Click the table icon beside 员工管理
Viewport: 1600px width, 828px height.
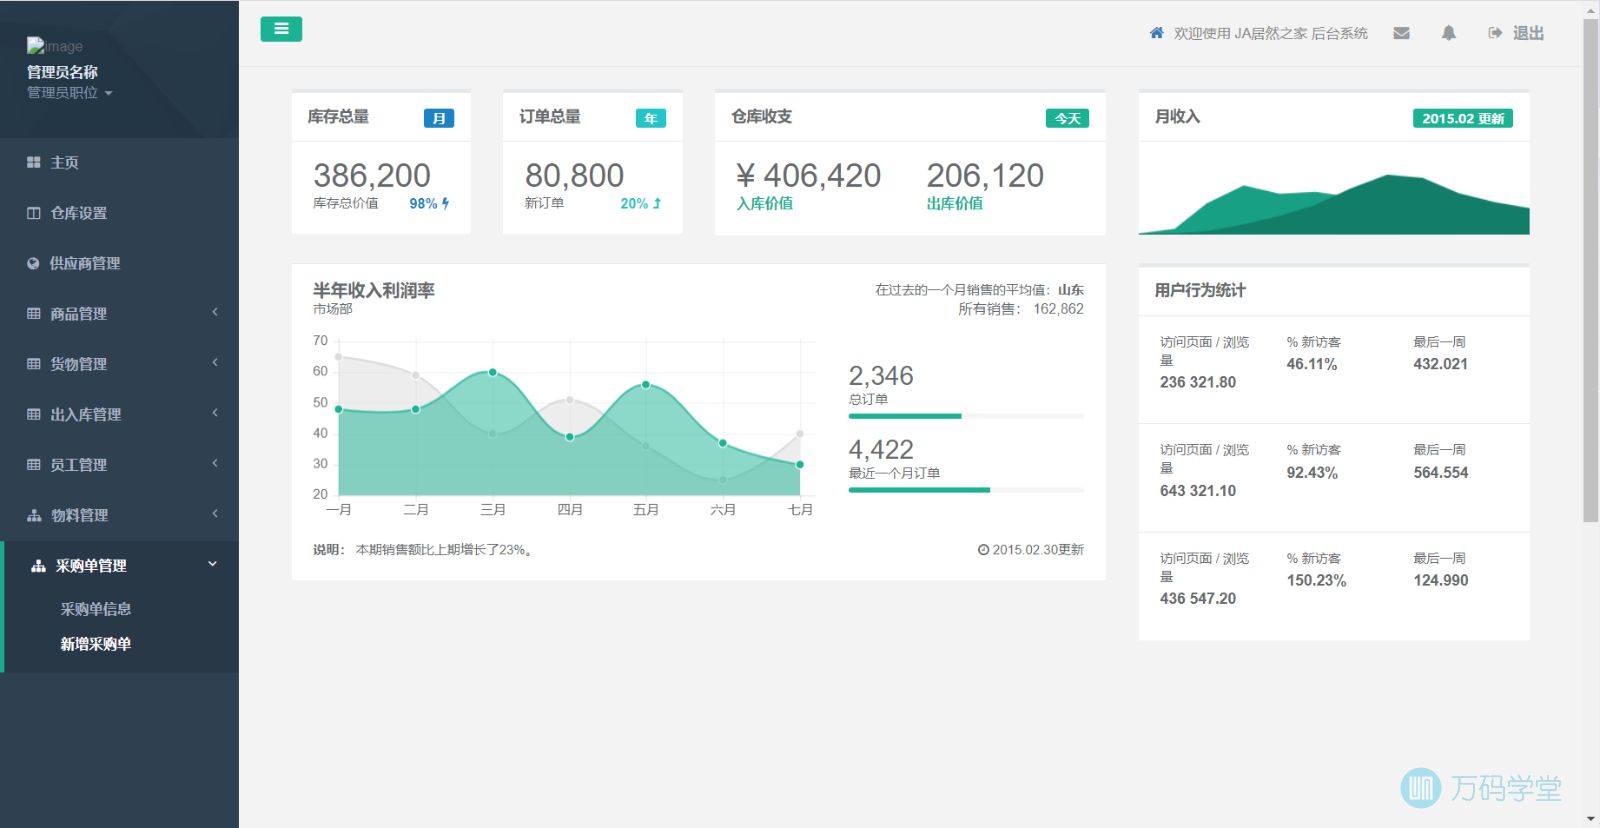(34, 464)
